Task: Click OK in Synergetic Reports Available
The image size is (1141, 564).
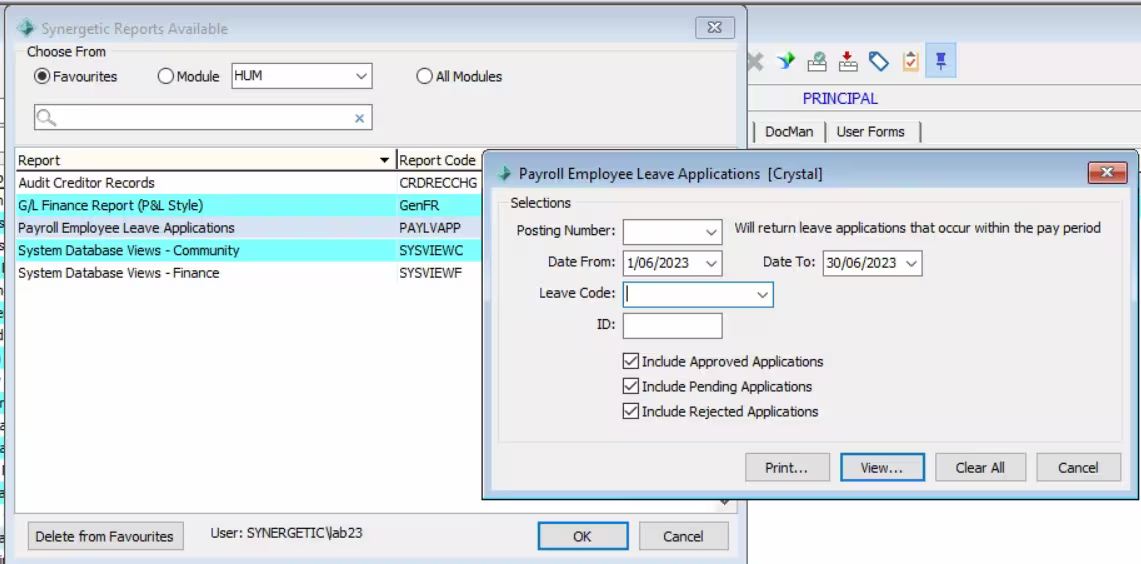Action: coord(582,536)
